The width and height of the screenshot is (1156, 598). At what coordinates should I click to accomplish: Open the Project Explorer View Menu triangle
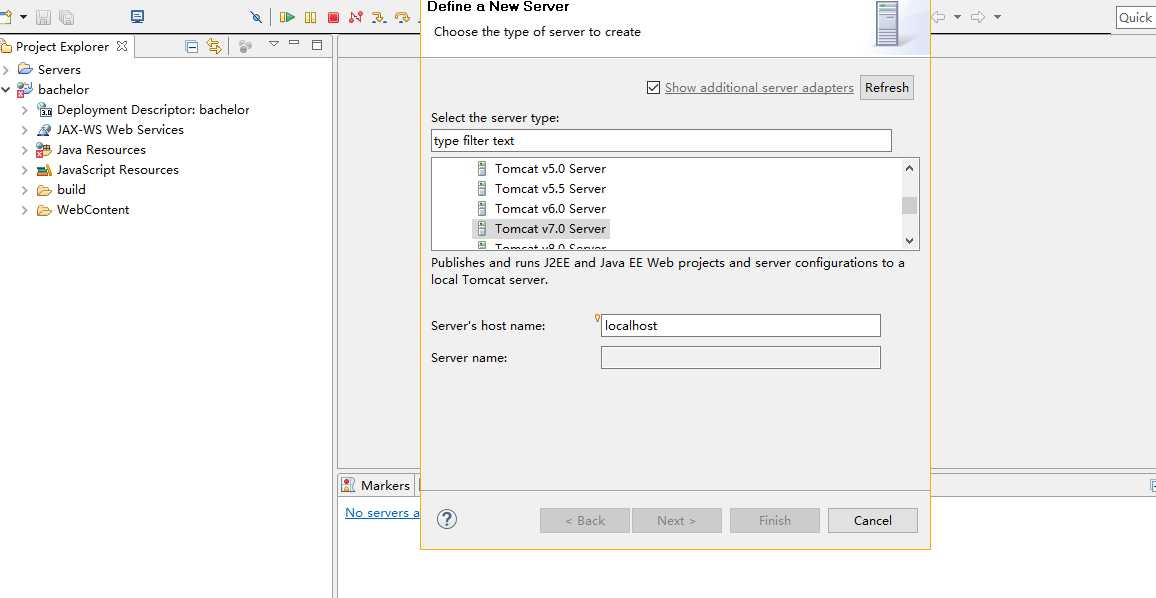click(274, 44)
